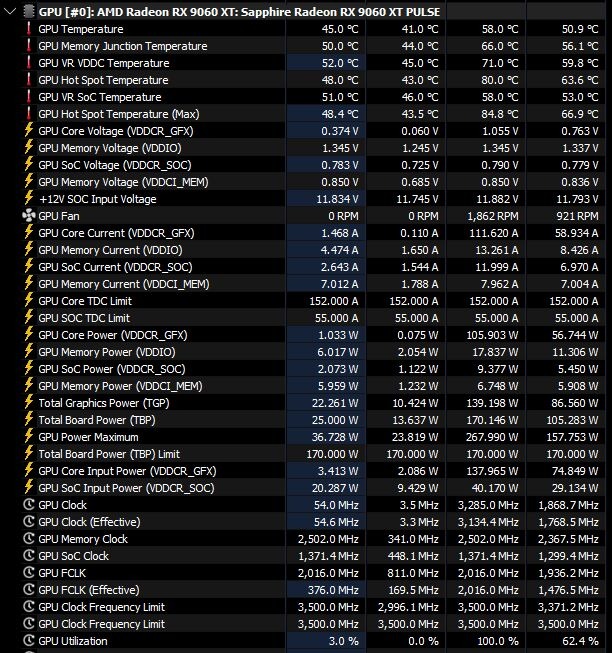Screen dimensions: 612x653
Task: Click lightning icon for Total Graphics Power (TGP)
Action: tap(28, 403)
